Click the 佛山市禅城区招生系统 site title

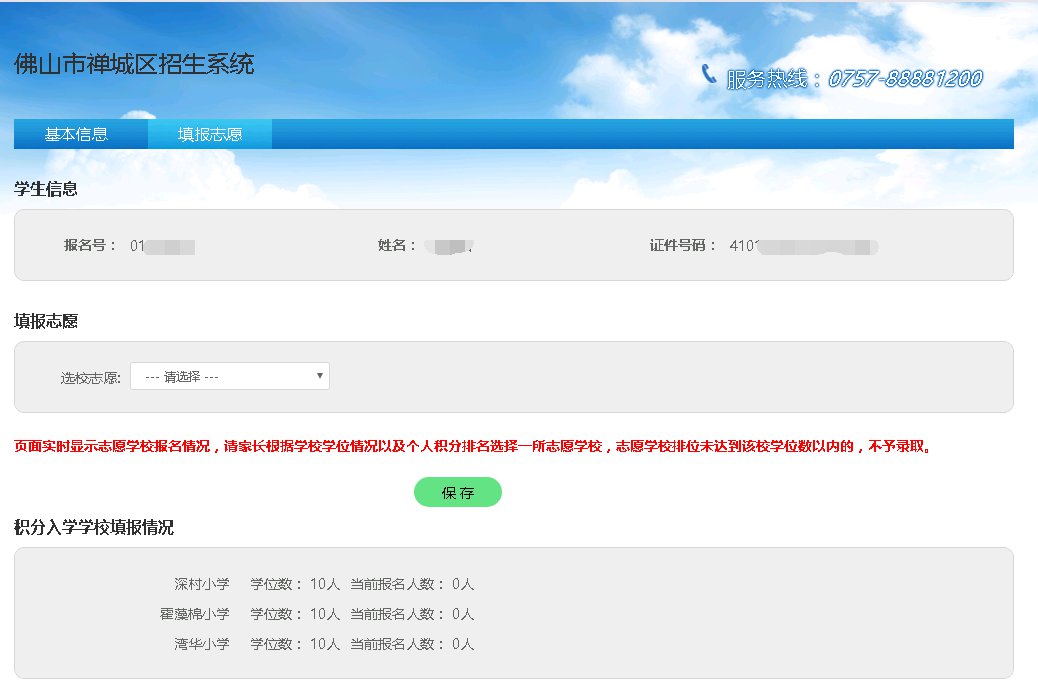(134, 65)
